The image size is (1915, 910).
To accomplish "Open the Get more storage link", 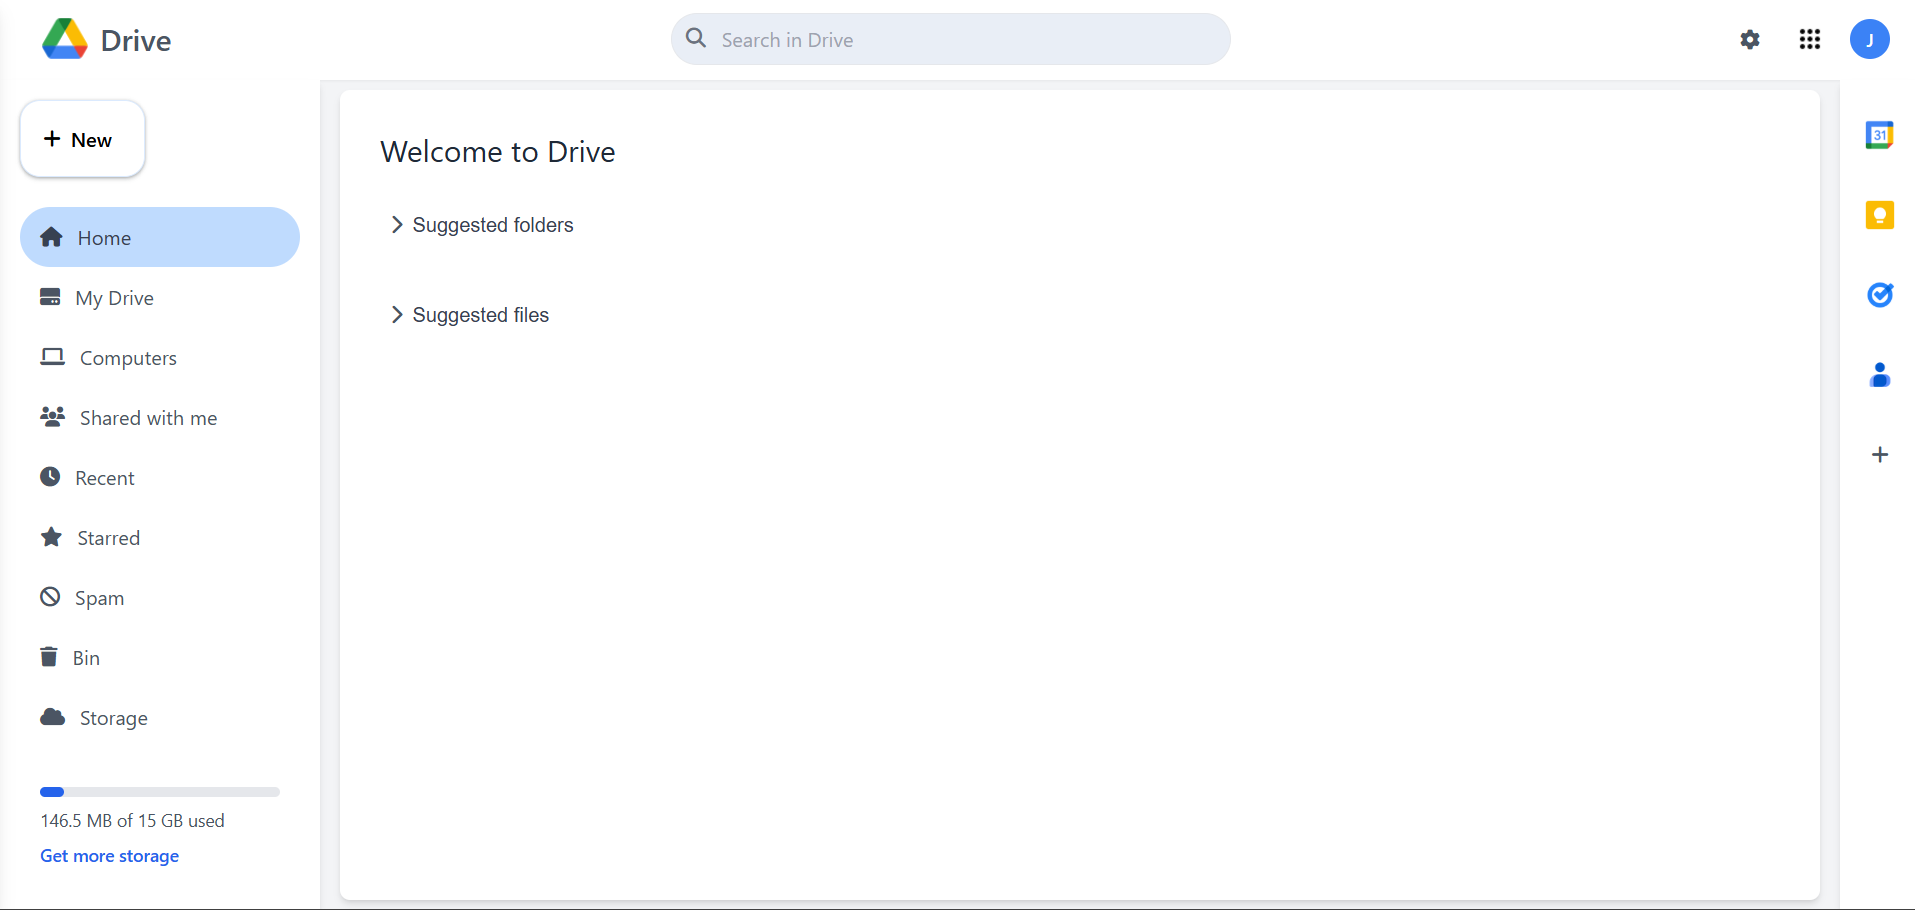I will click(x=108, y=855).
